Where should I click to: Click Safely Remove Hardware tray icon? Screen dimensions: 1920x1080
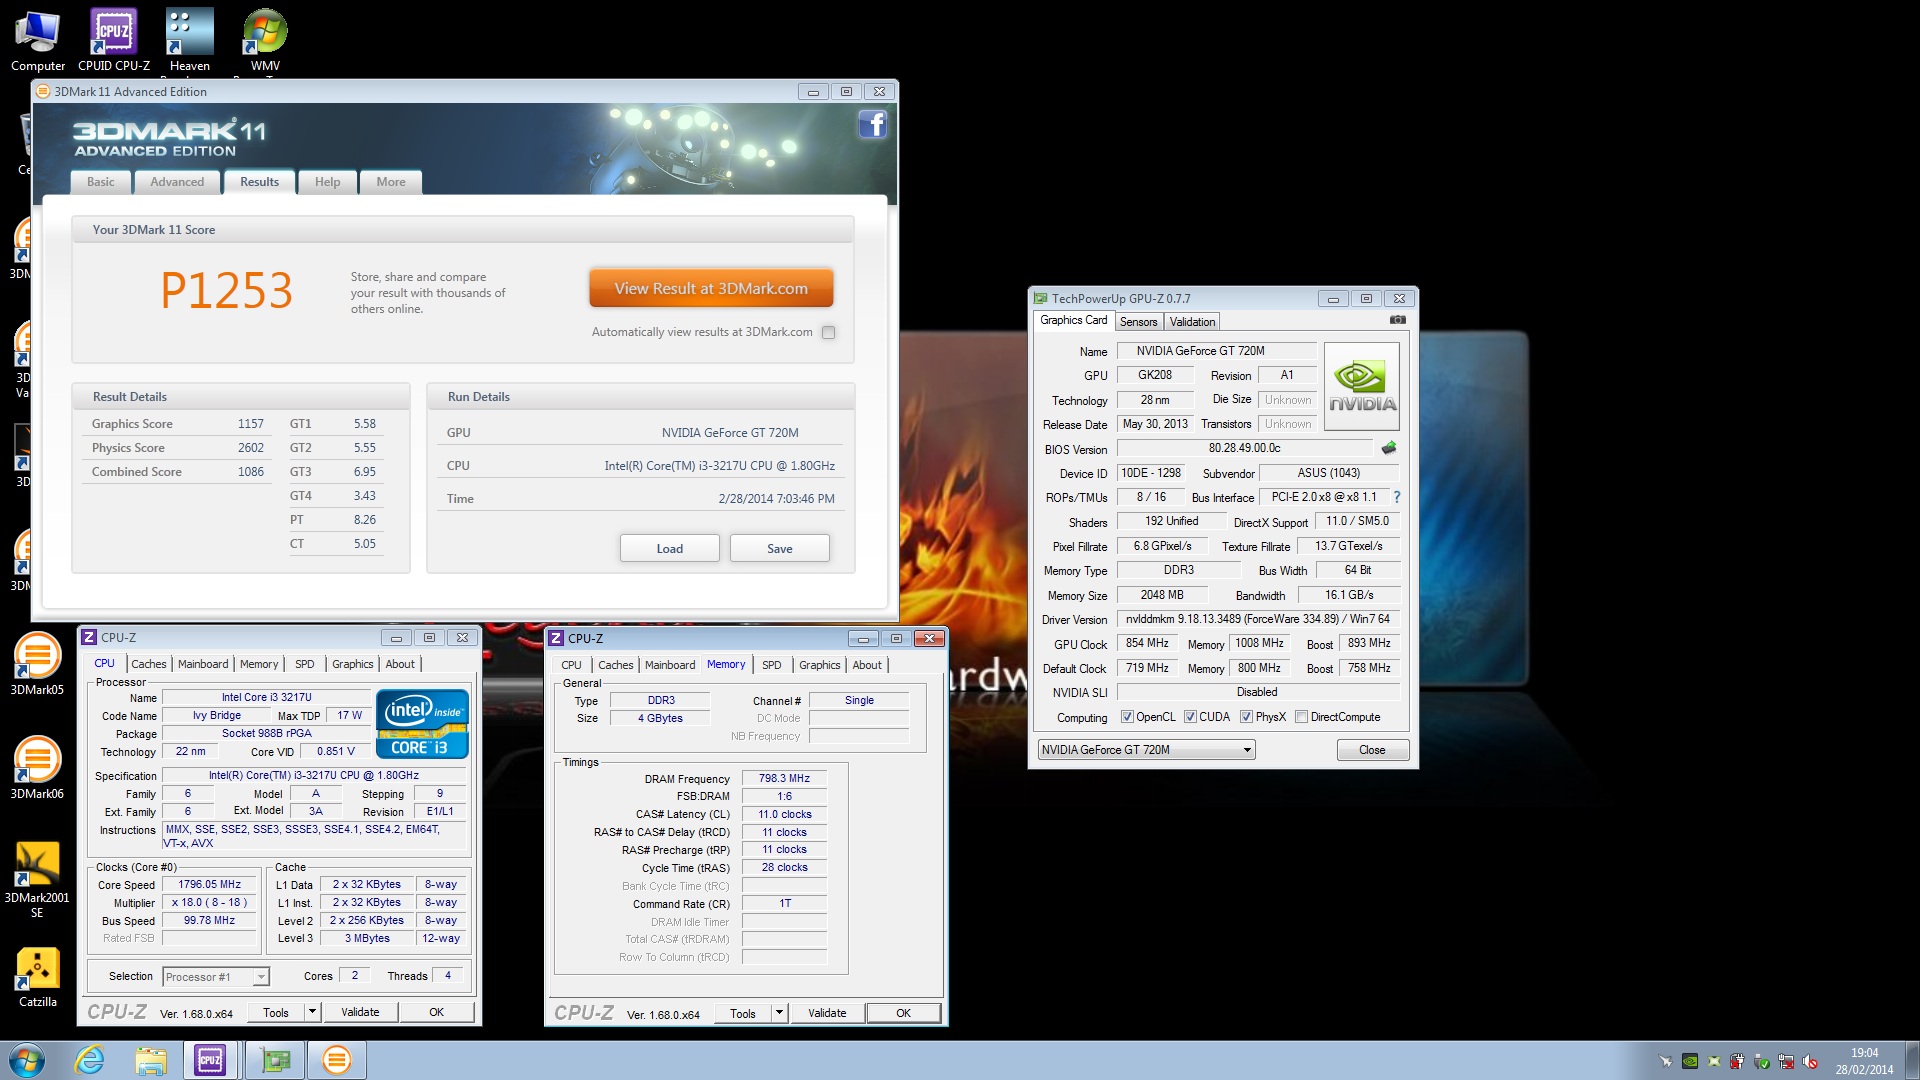(1762, 1062)
